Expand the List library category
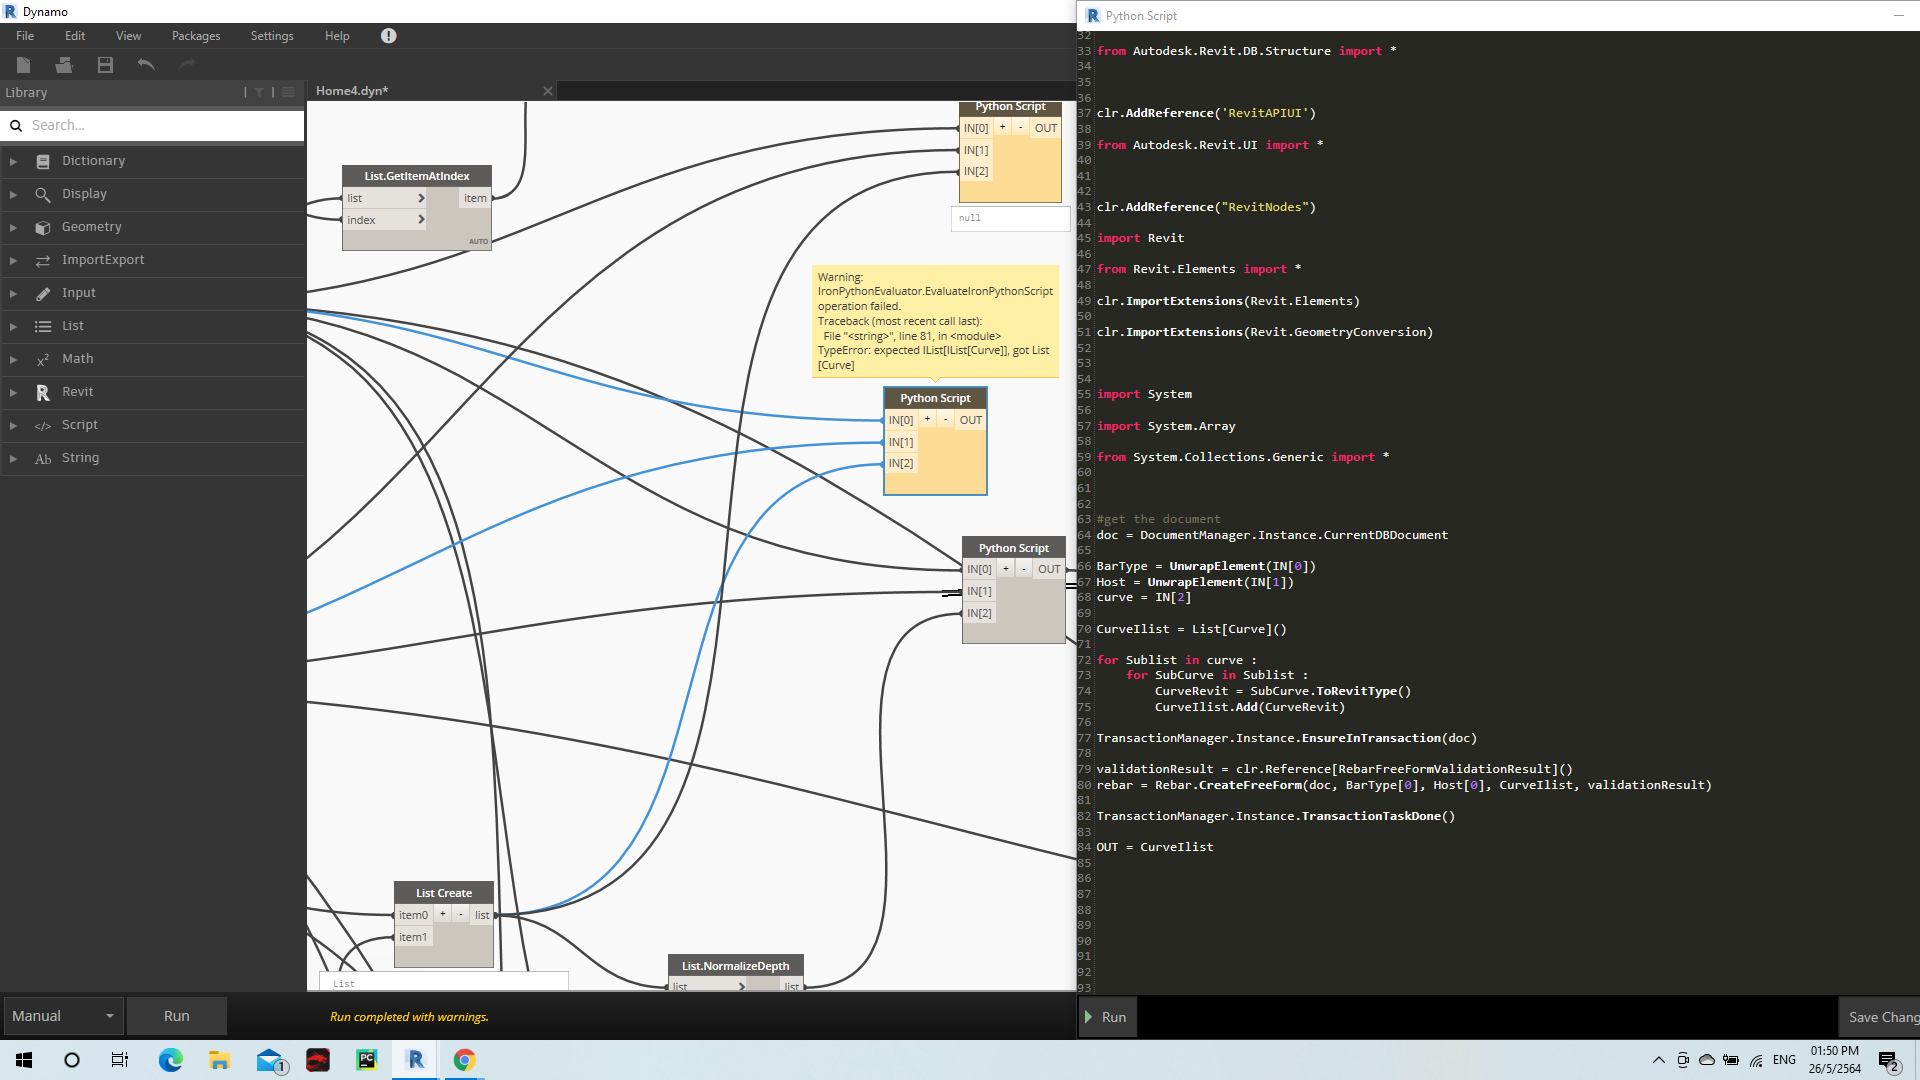 [x=13, y=326]
